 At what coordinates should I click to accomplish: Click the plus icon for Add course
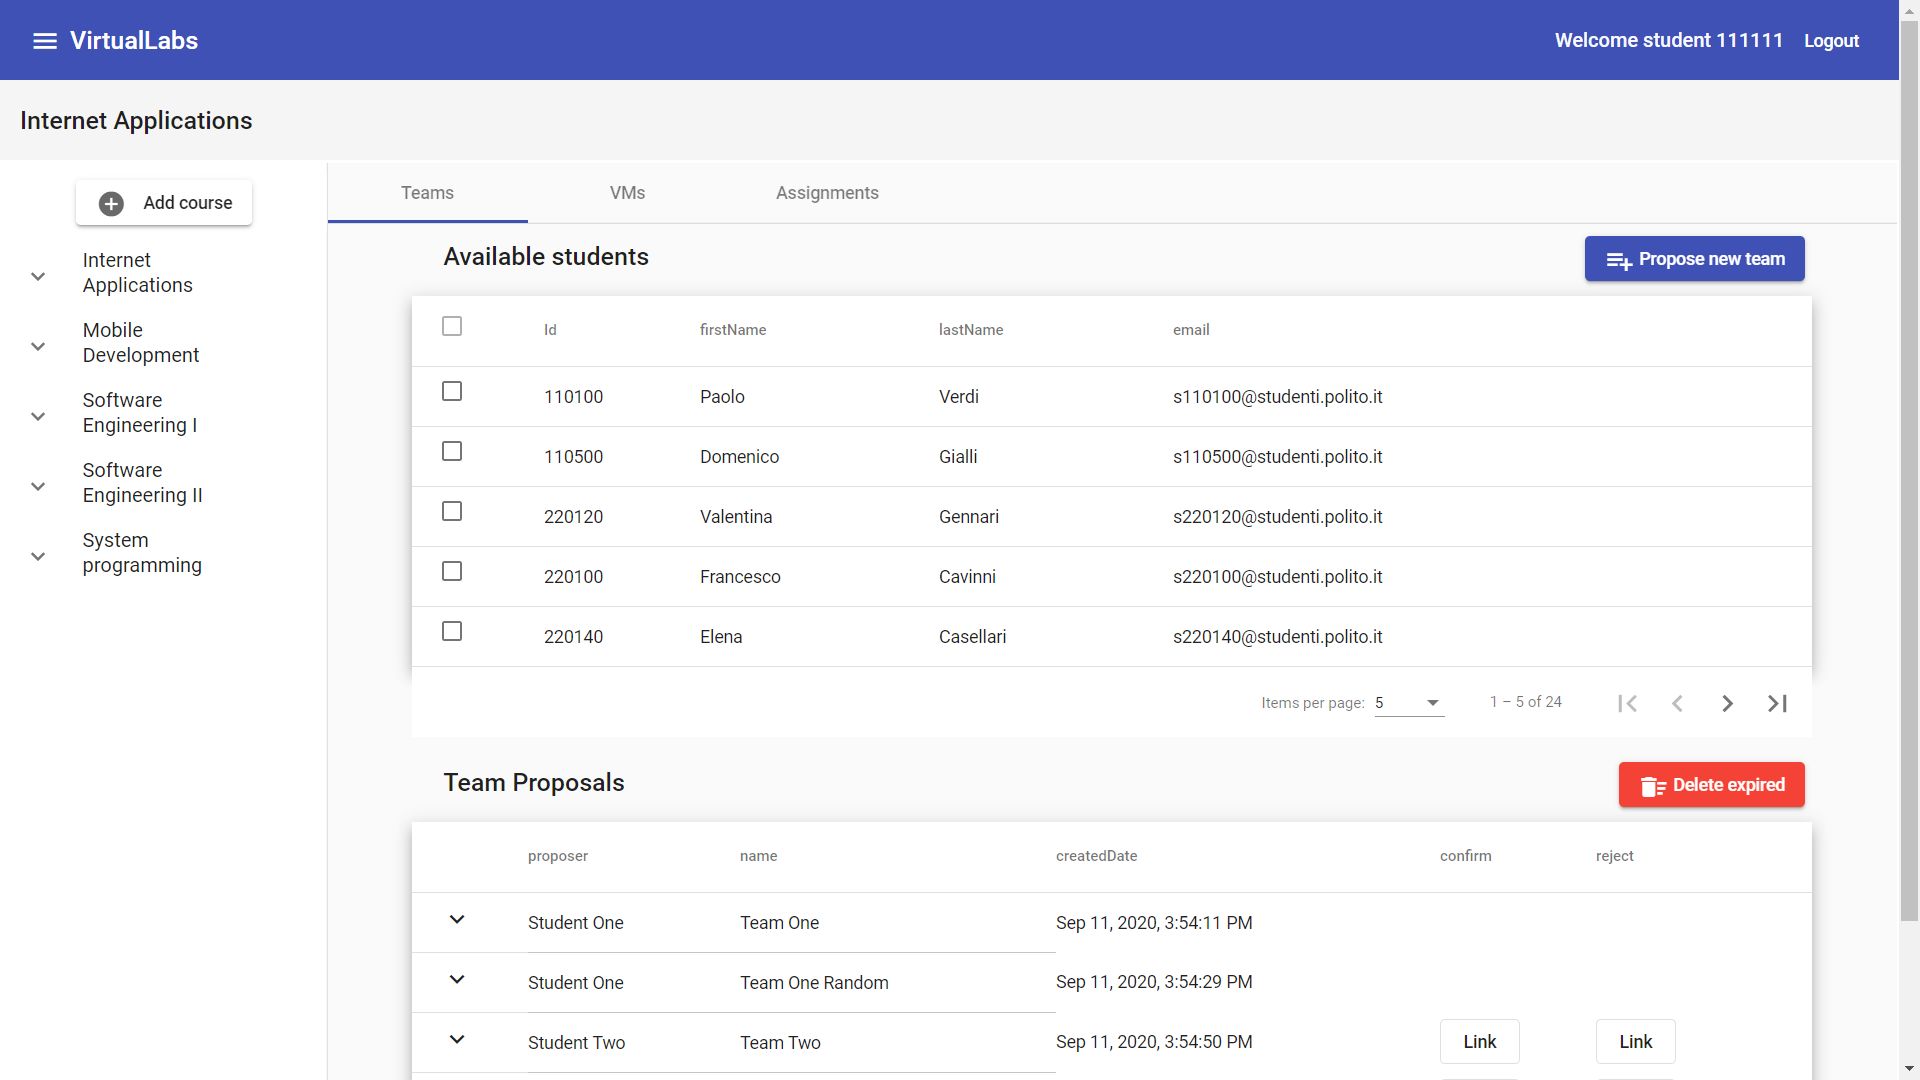[x=111, y=203]
